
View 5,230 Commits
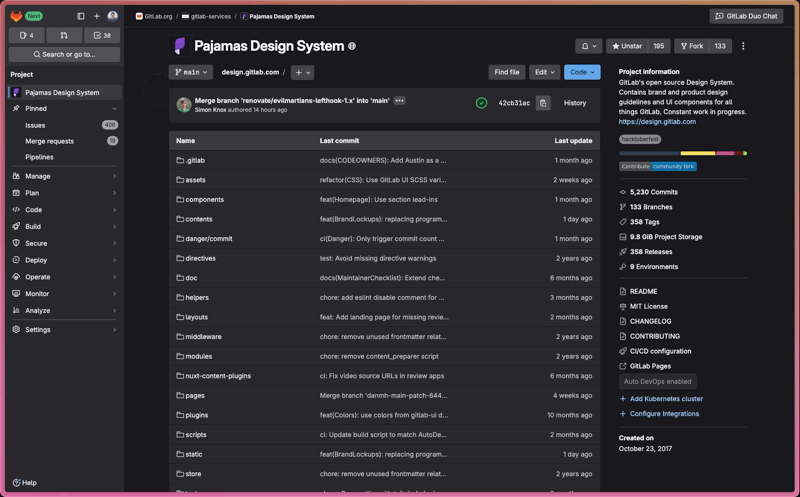648,192
